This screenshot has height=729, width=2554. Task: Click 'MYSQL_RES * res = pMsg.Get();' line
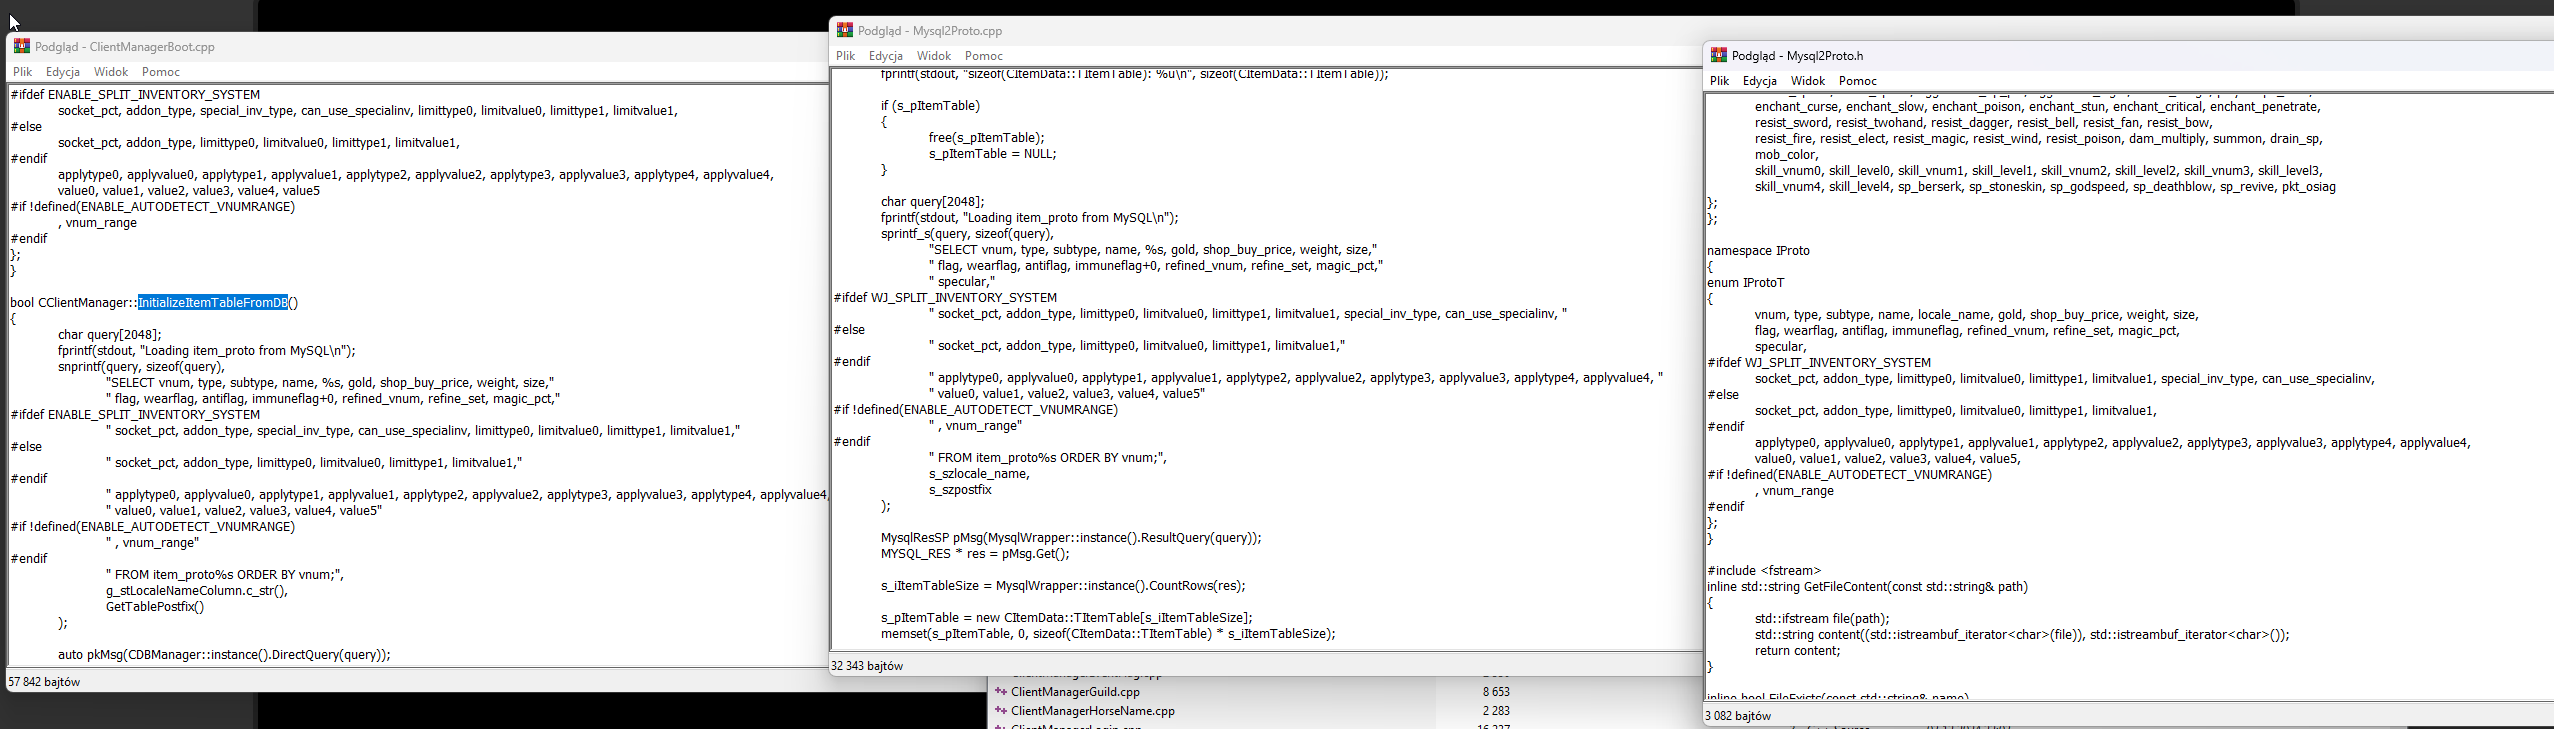click(975, 553)
